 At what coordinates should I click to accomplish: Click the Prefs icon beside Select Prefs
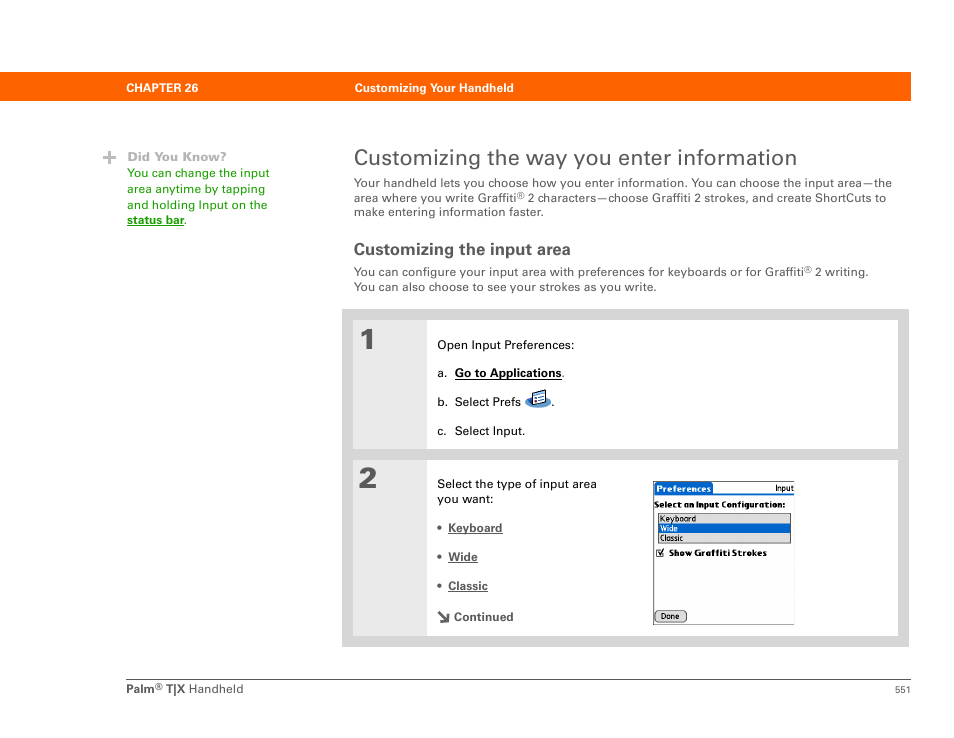point(538,399)
